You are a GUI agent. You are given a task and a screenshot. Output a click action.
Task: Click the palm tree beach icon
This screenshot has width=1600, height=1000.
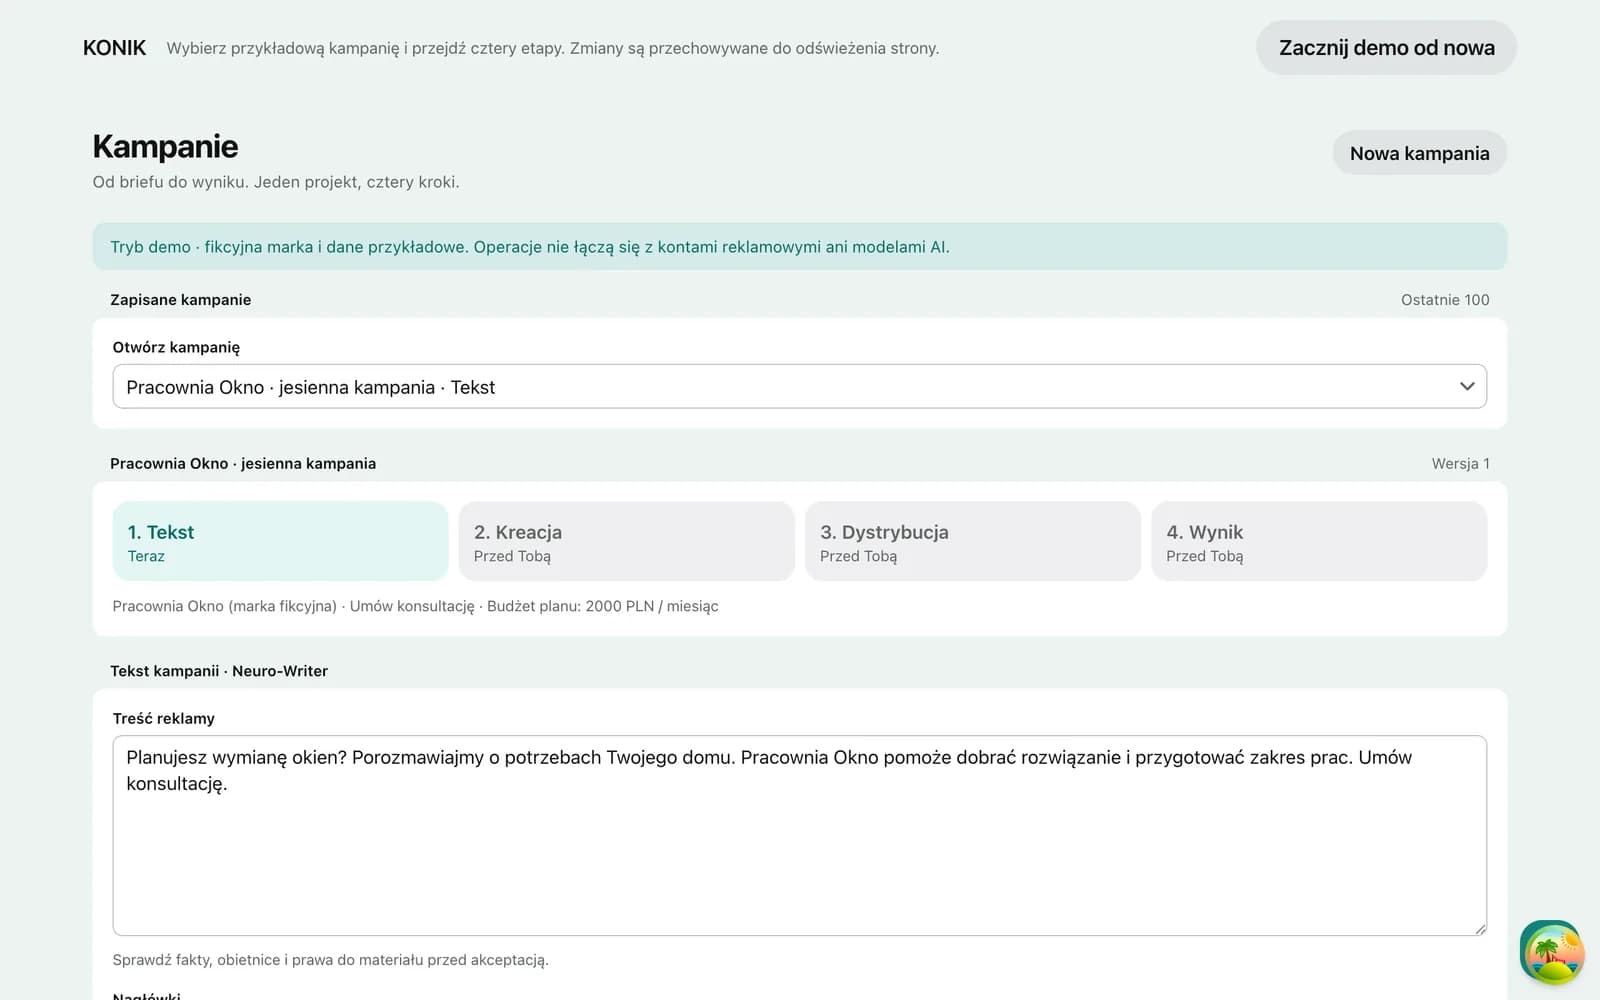1551,952
